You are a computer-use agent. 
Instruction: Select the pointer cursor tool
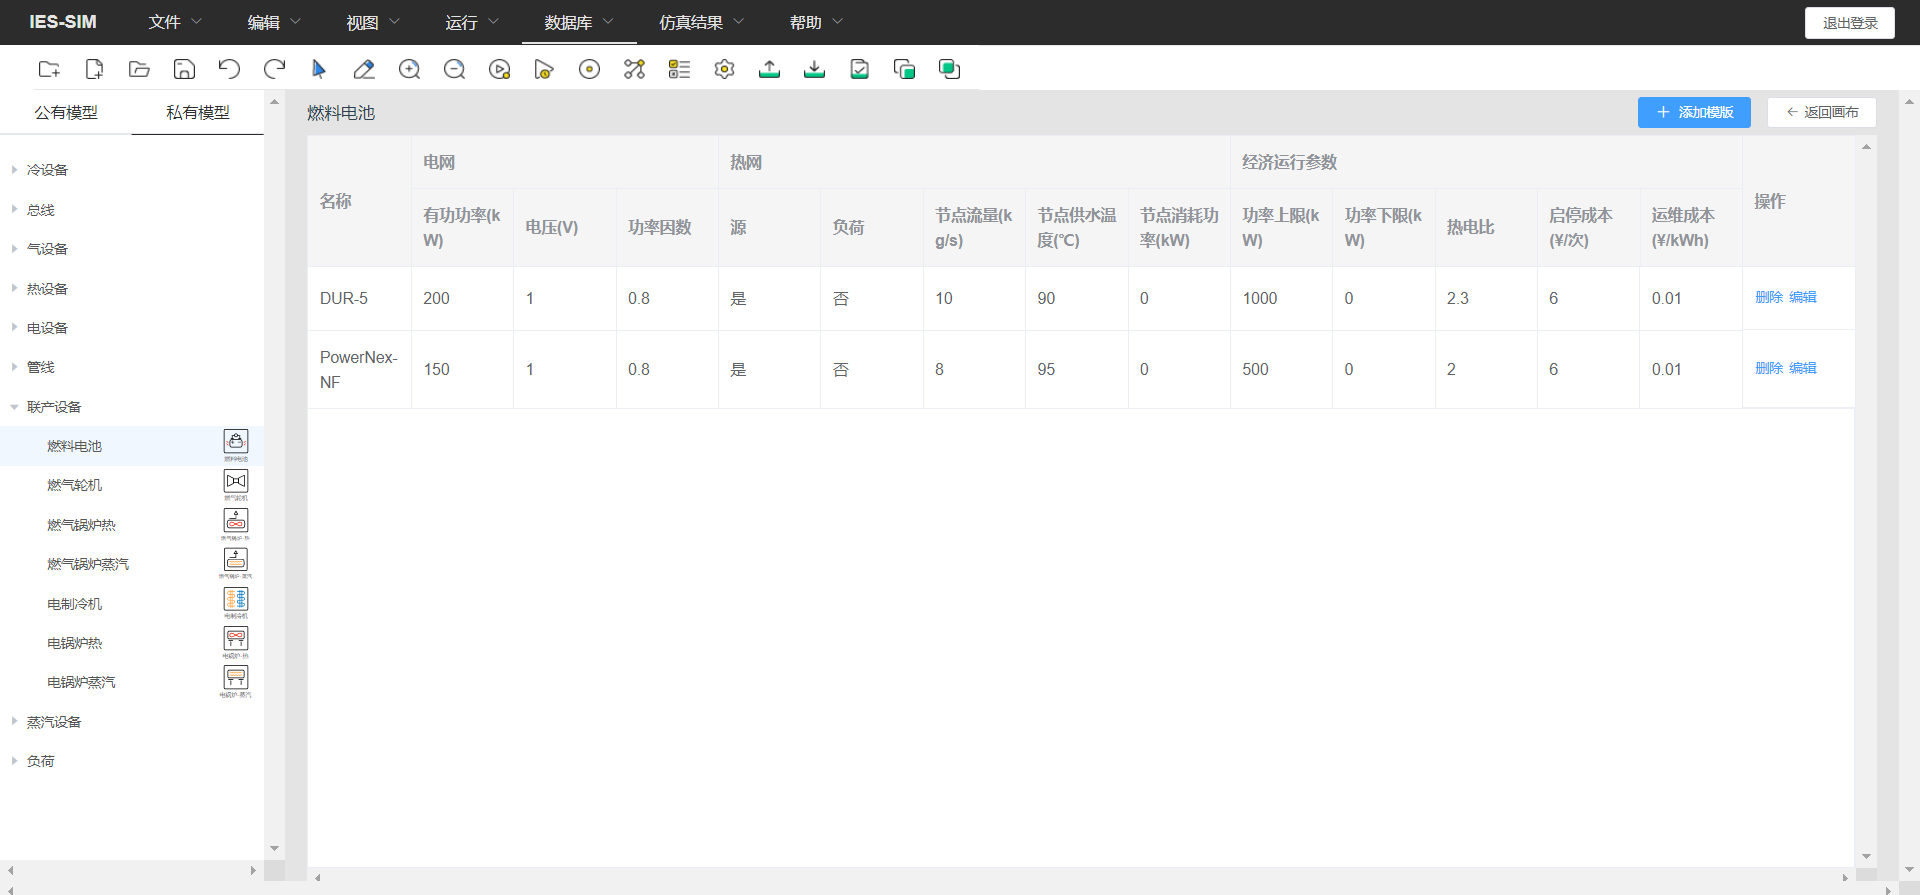coord(319,69)
